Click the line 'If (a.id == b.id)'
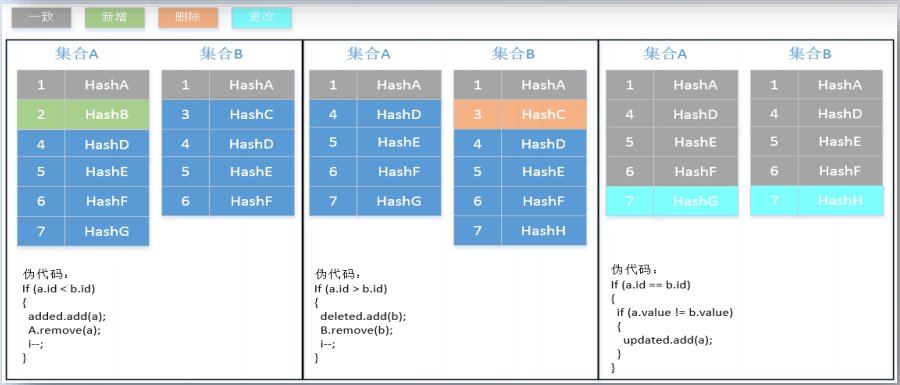900x385 pixels. point(650,285)
